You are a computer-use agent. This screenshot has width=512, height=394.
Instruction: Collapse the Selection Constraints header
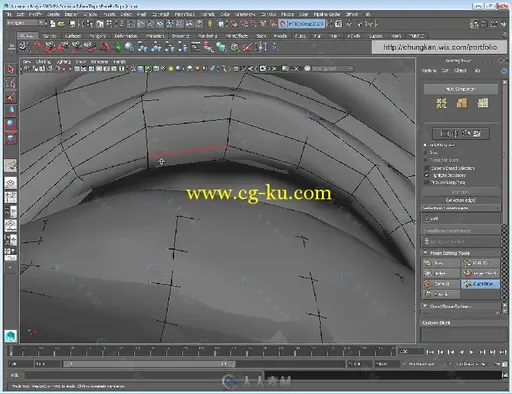(x=461, y=208)
